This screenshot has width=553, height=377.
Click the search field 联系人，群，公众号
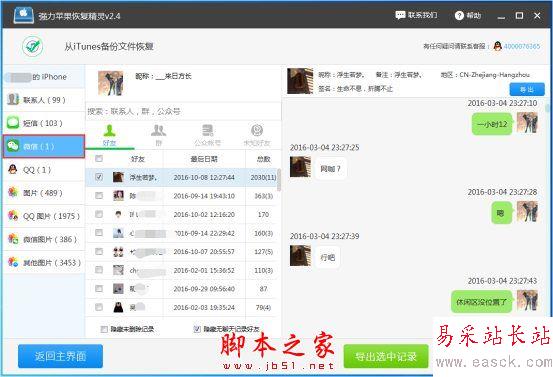click(x=183, y=111)
